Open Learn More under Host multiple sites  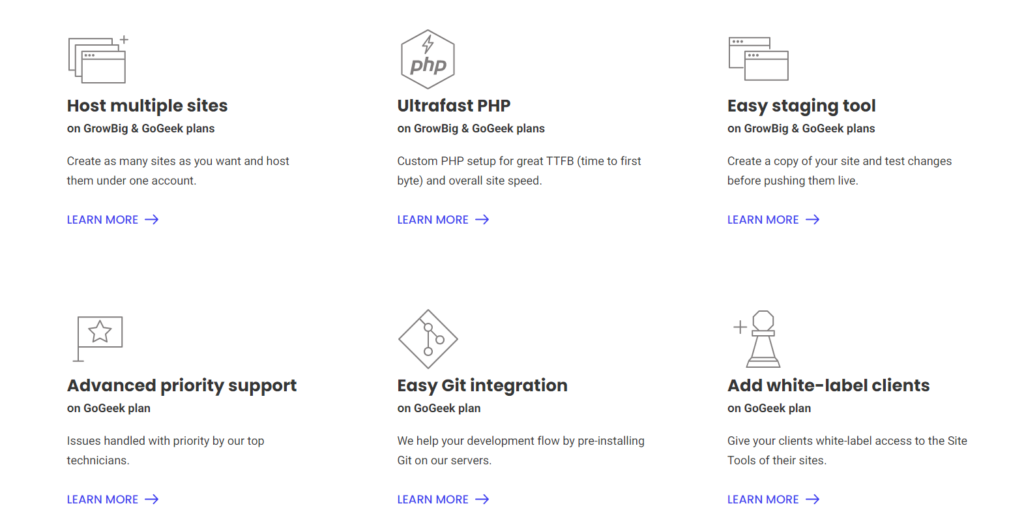103,220
